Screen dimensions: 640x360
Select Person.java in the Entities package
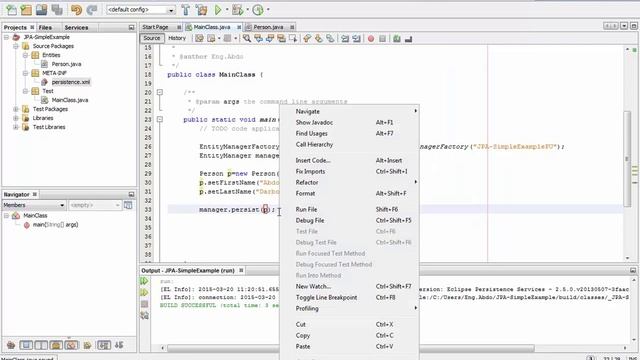(x=66, y=64)
